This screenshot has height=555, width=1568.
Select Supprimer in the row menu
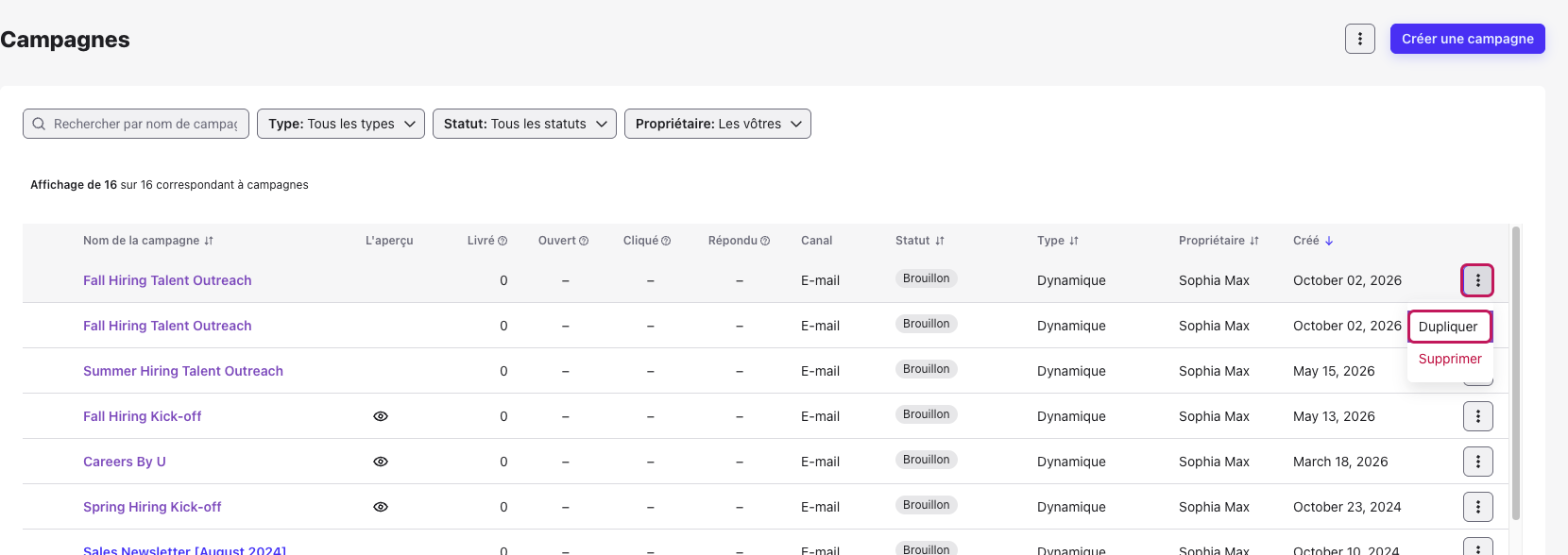[x=1449, y=358]
